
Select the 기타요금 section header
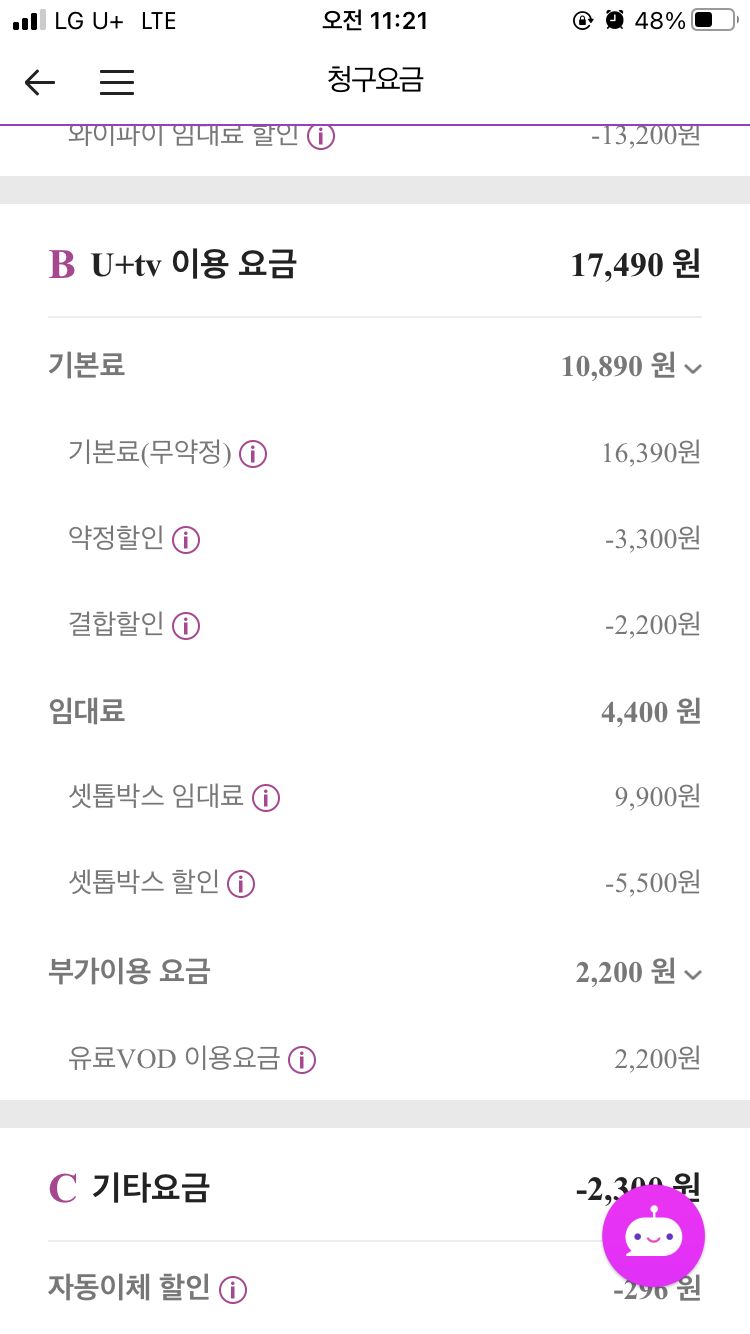coord(150,1188)
